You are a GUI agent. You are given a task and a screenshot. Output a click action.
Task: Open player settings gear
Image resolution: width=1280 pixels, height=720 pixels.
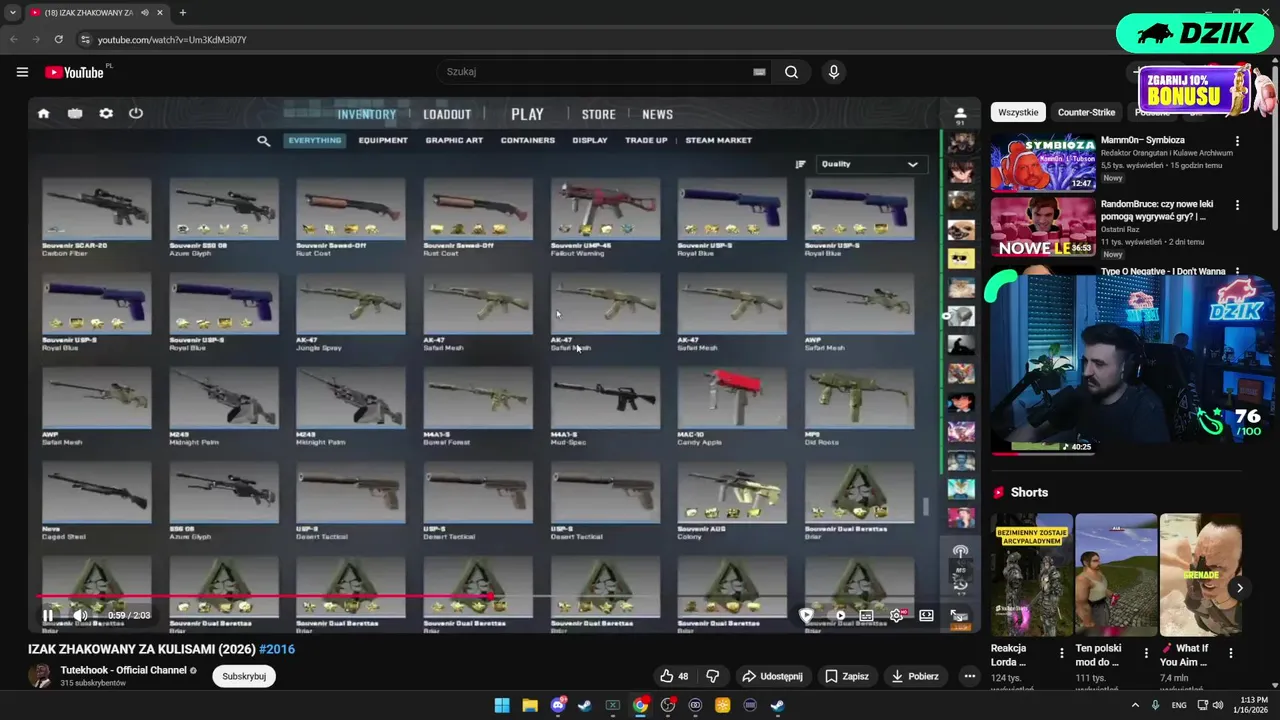(x=896, y=616)
